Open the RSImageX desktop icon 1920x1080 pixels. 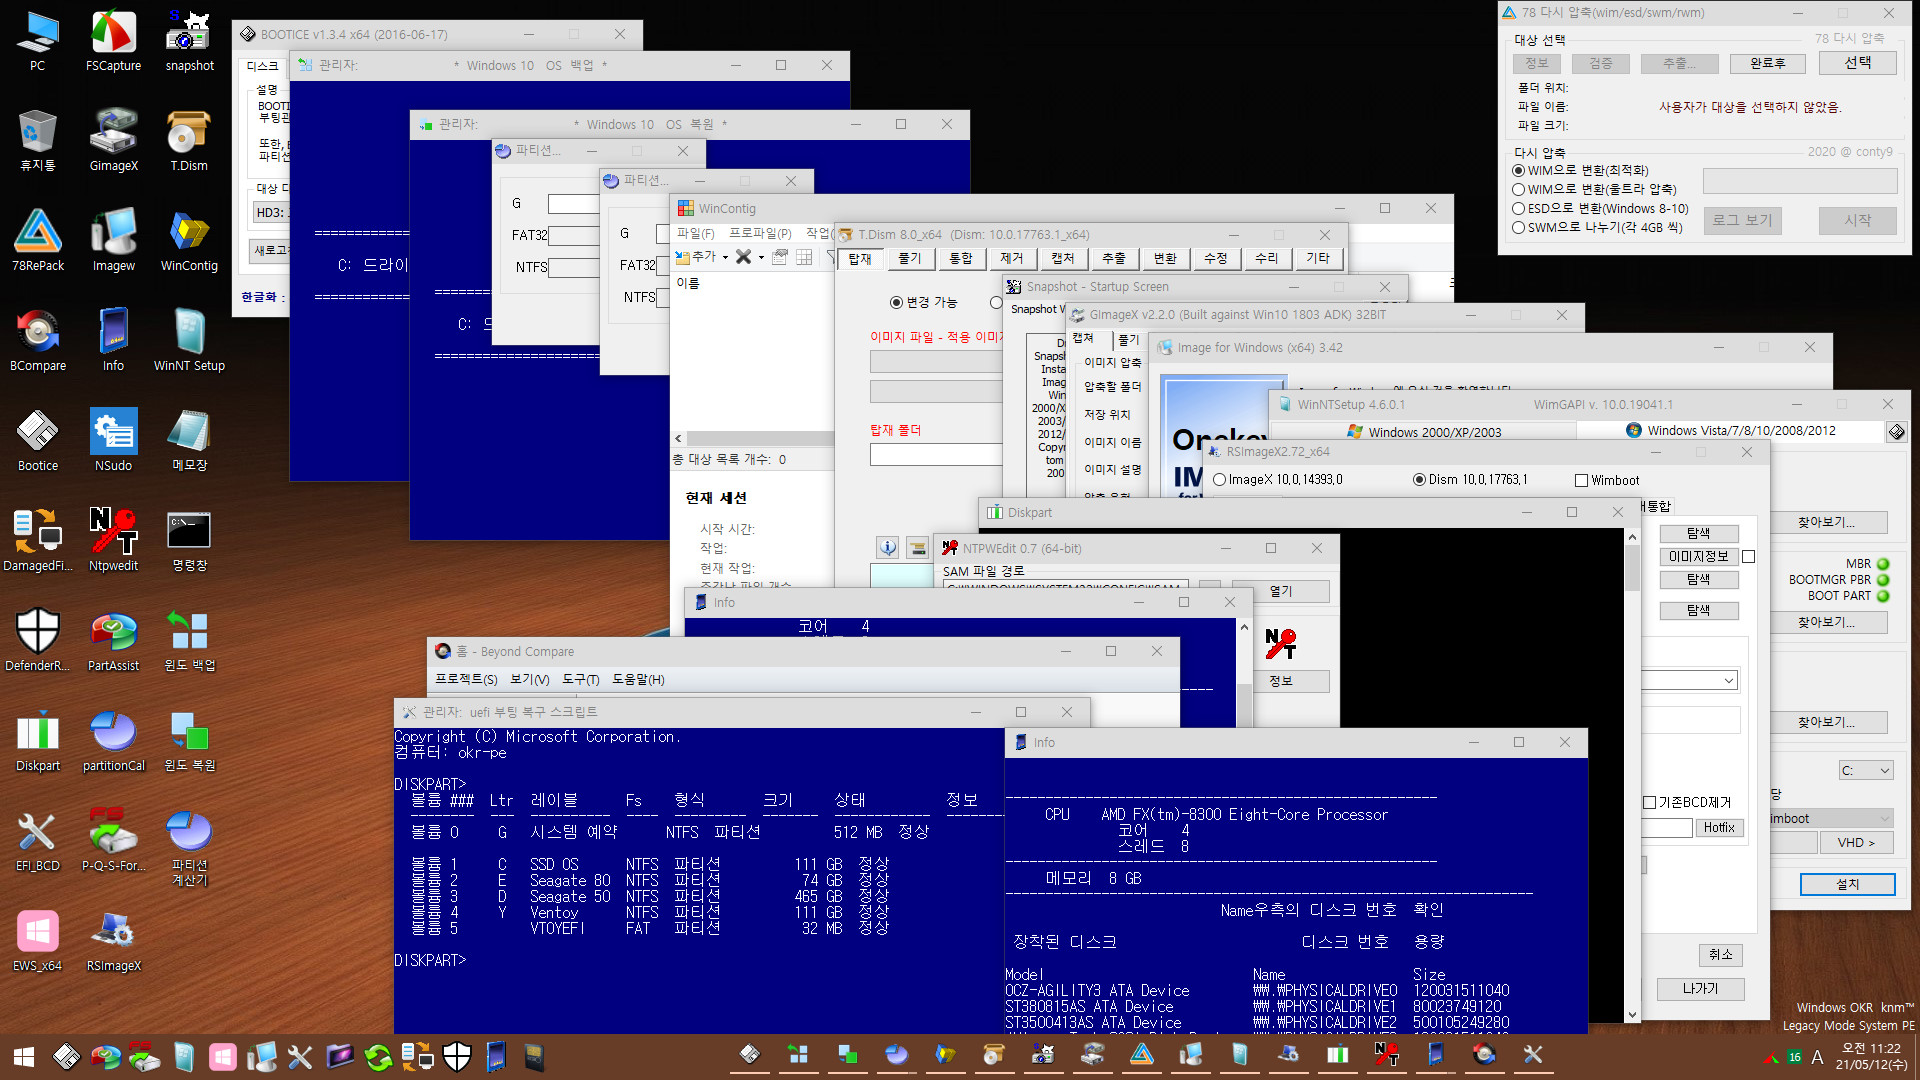pyautogui.click(x=113, y=942)
